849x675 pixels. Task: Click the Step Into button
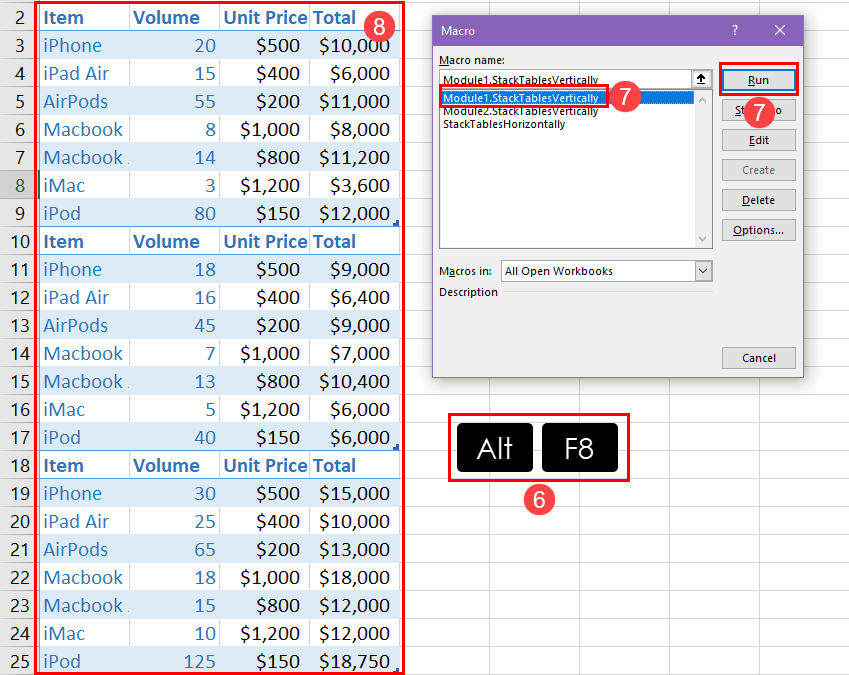(x=758, y=110)
